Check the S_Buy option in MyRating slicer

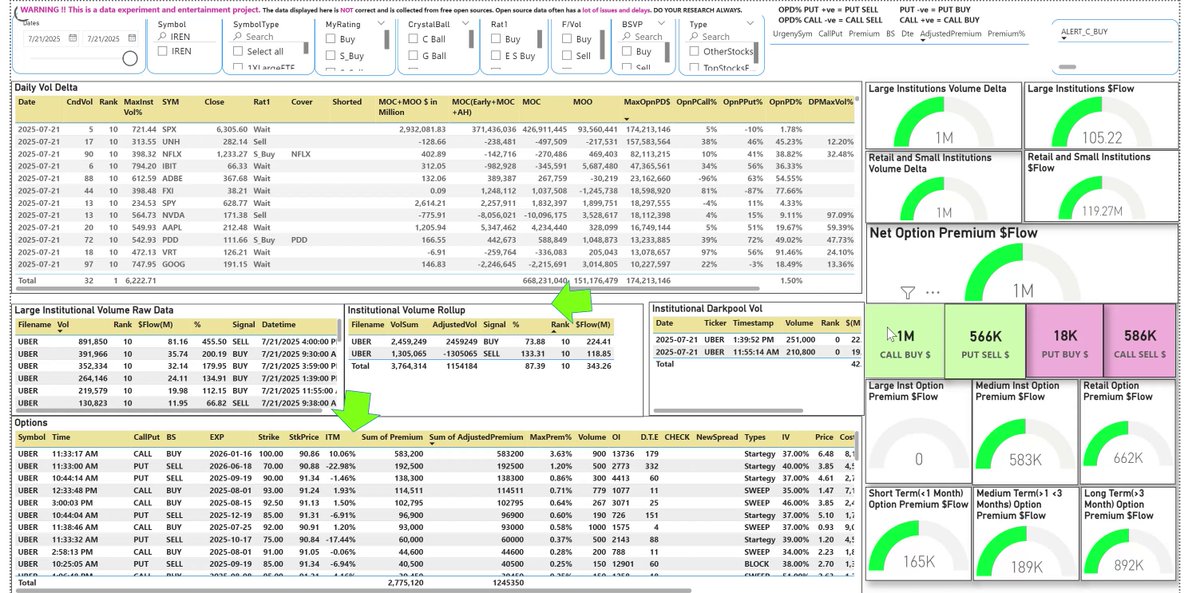(x=330, y=55)
